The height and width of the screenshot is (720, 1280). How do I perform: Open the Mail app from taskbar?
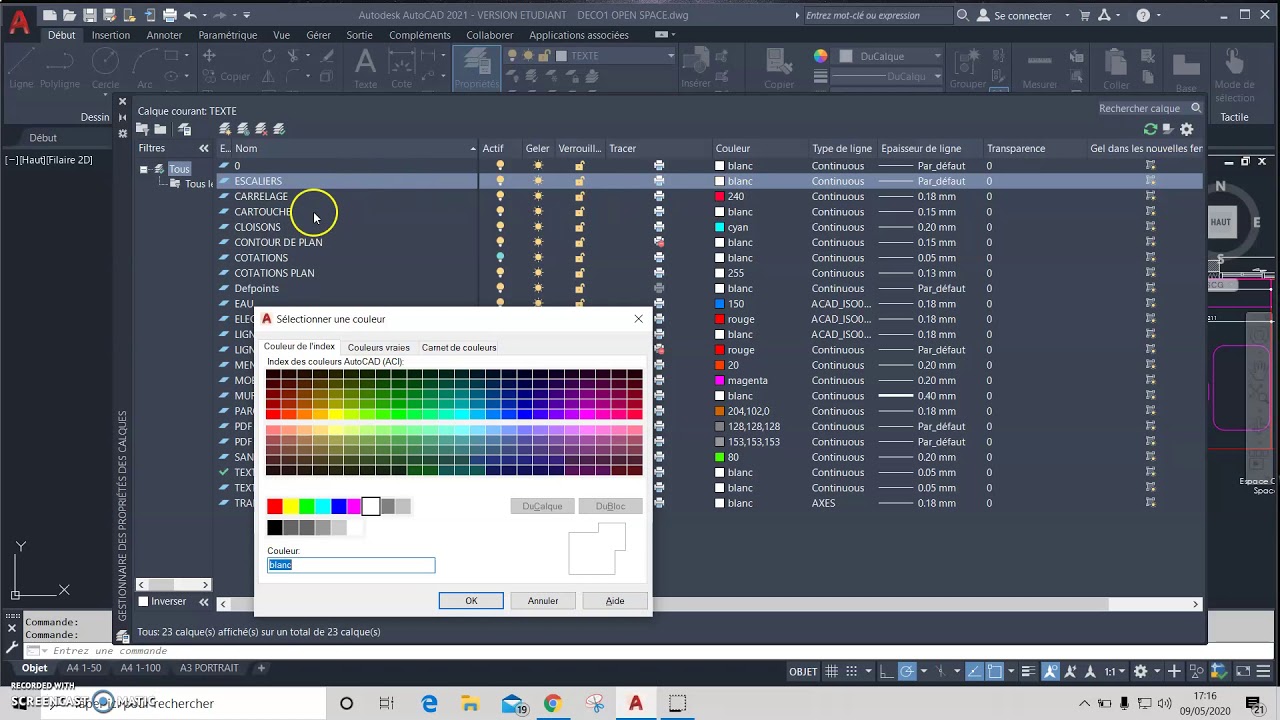pyautogui.click(x=513, y=703)
